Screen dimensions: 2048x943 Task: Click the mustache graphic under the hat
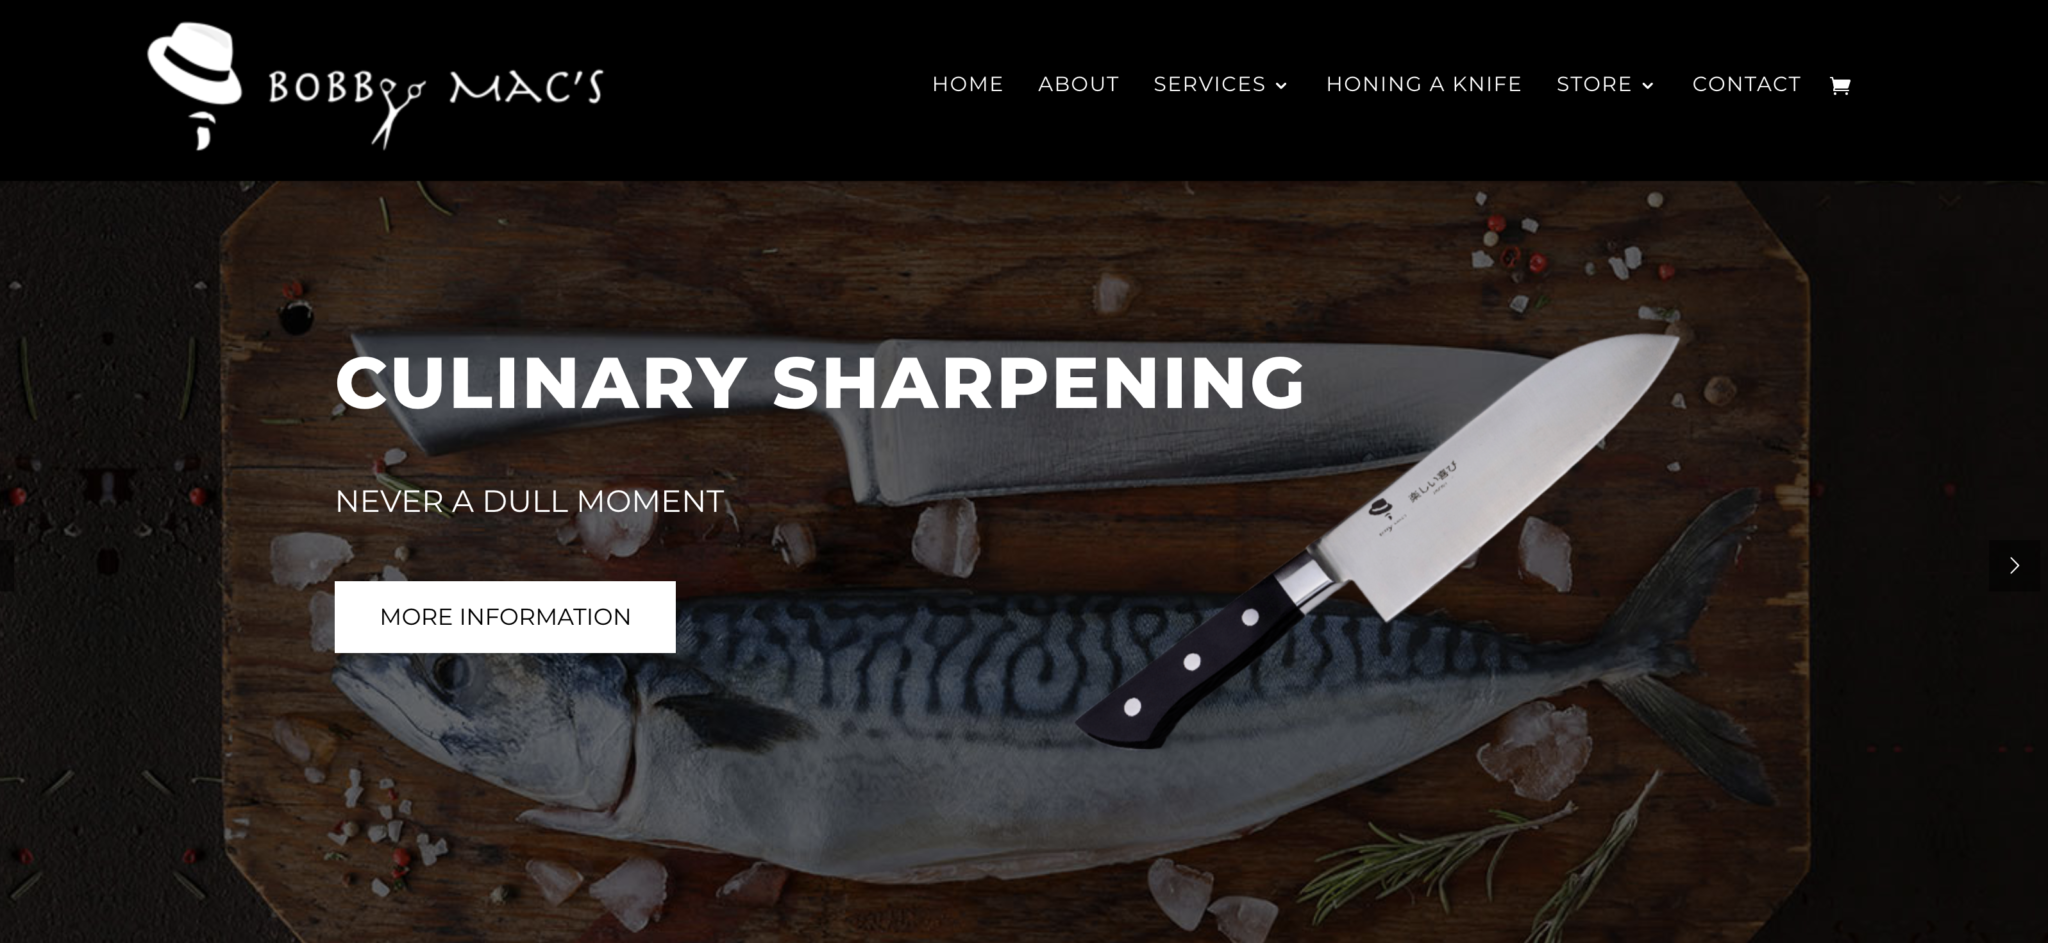tap(203, 131)
